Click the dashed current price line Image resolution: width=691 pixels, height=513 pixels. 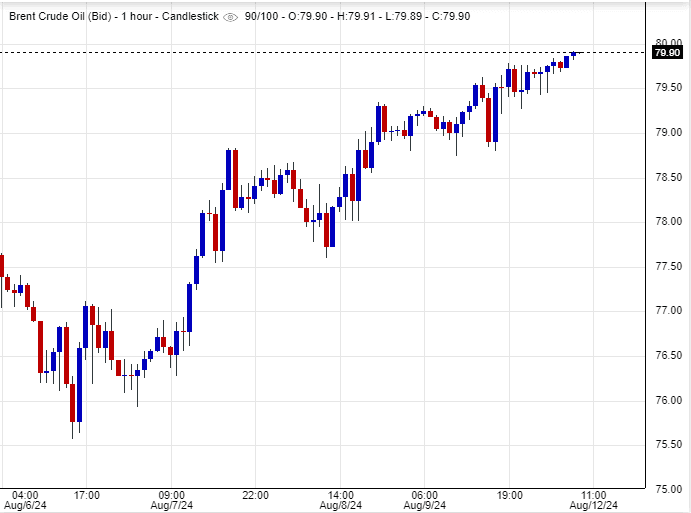pos(300,52)
